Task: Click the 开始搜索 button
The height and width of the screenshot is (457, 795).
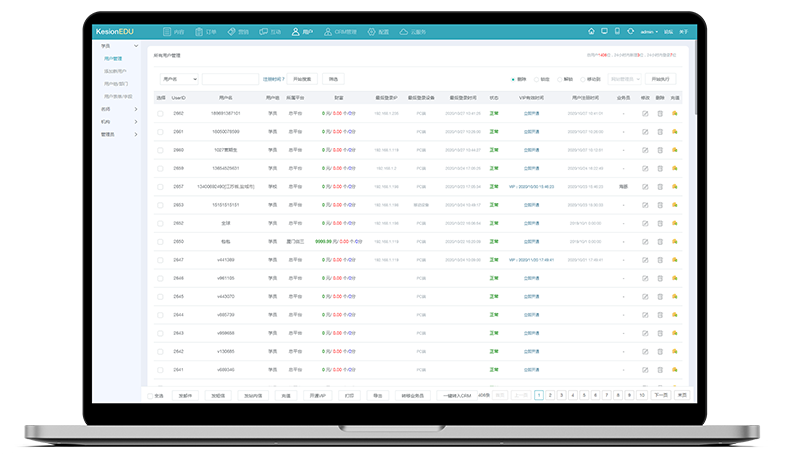Action: pos(302,78)
